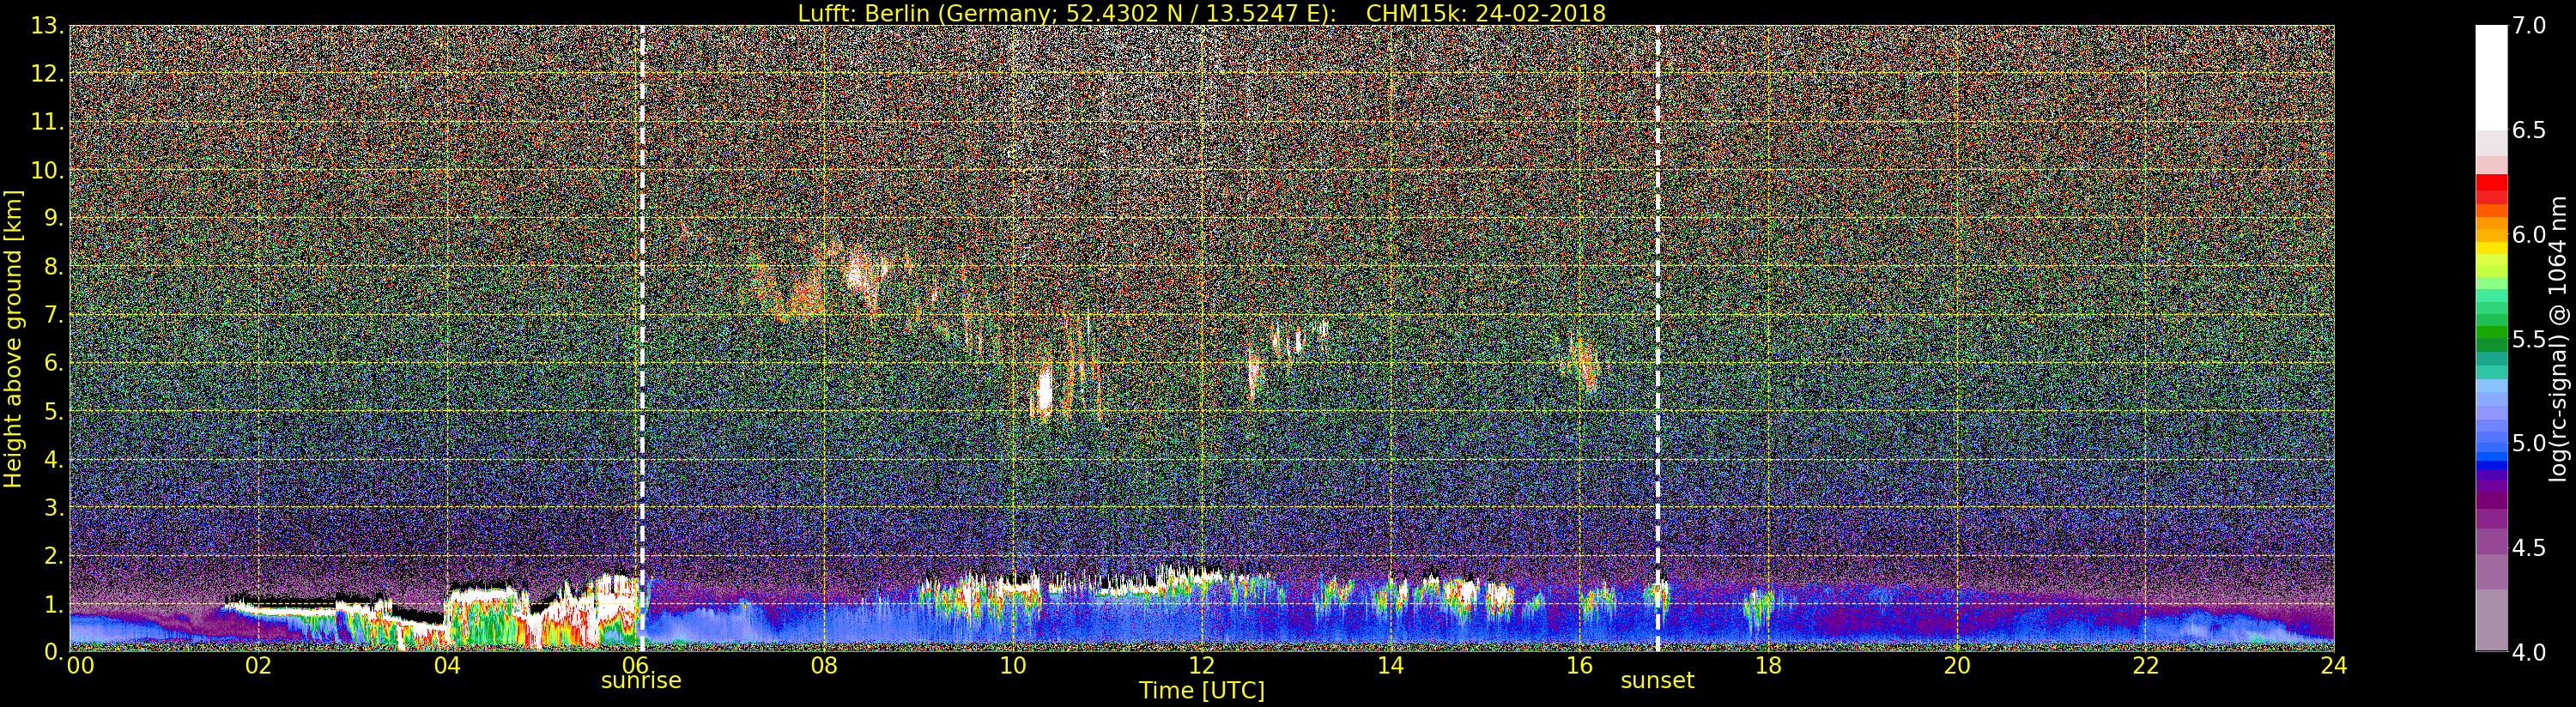The width and height of the screenshot is (2576, 707).
Task: Click the colorbar tick label '4.0'
Action: click(2529, 652)
